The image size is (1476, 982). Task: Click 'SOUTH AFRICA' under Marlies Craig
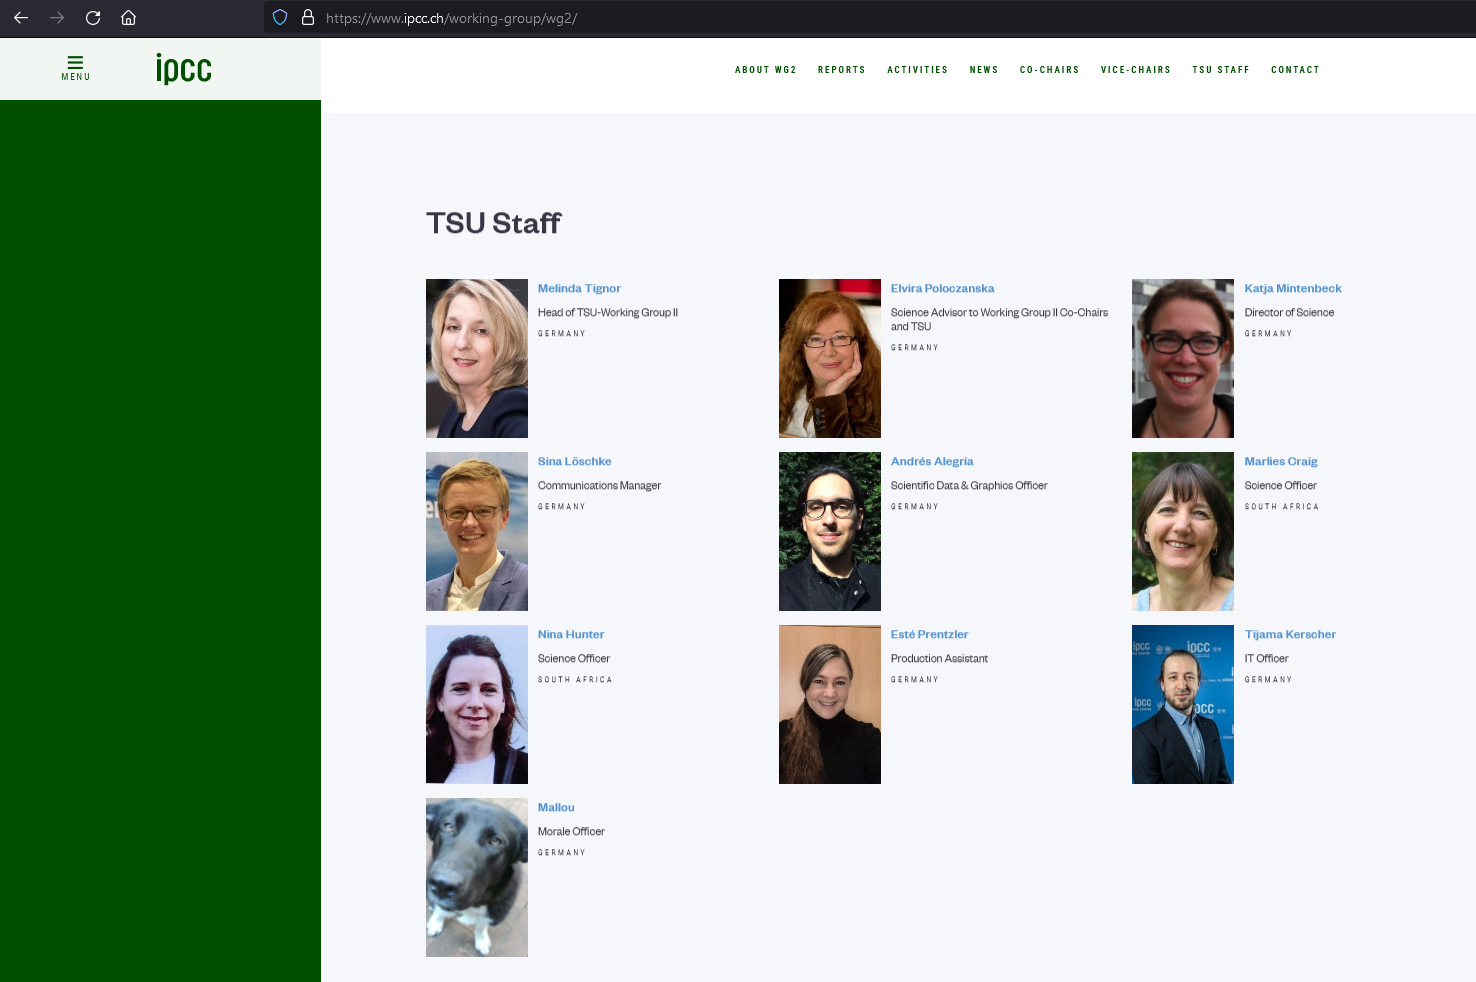click(1282, 507)
